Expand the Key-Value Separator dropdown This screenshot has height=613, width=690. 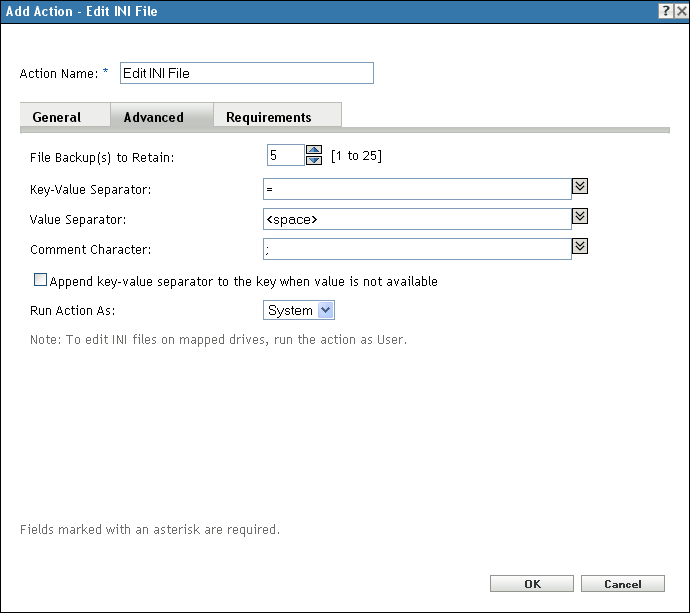tap(580, 186)
